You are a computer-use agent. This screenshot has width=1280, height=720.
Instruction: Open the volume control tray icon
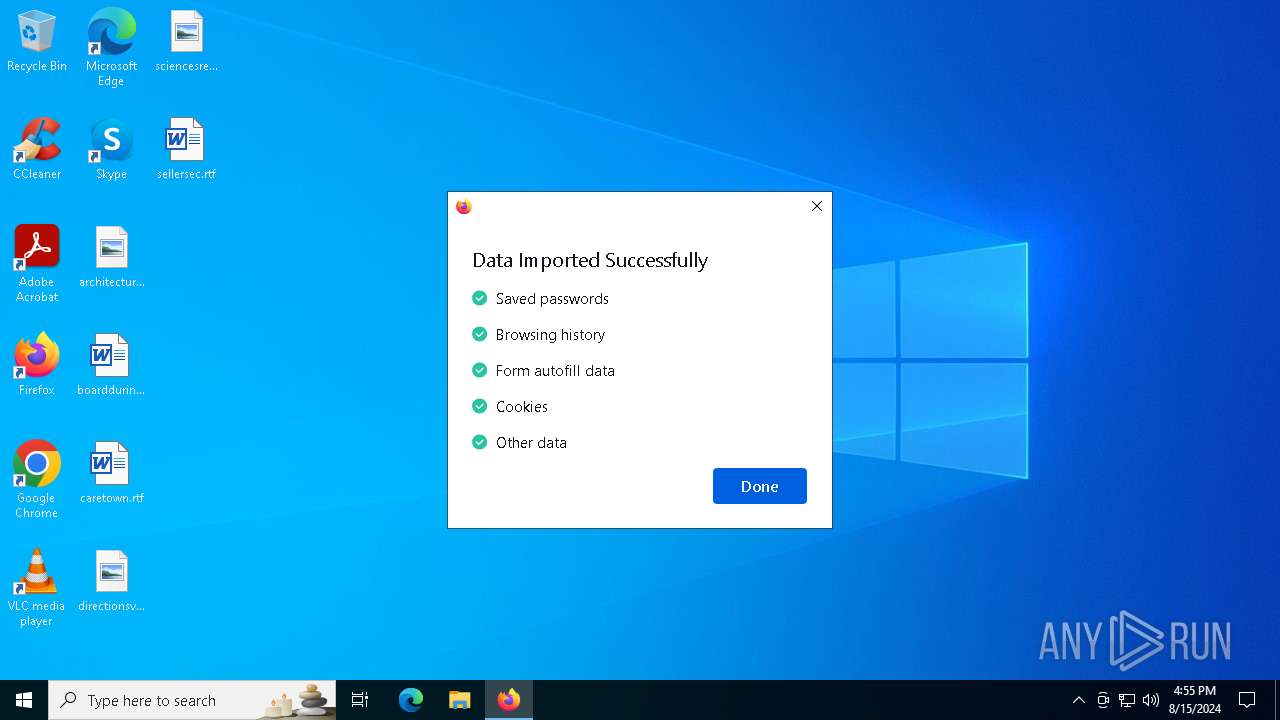[1151, 700]
